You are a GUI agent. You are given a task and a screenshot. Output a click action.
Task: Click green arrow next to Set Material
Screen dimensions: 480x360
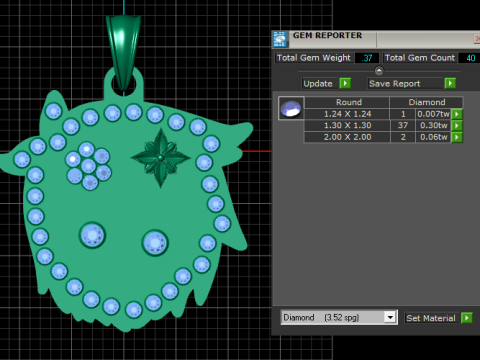click(x=467, y=318)
